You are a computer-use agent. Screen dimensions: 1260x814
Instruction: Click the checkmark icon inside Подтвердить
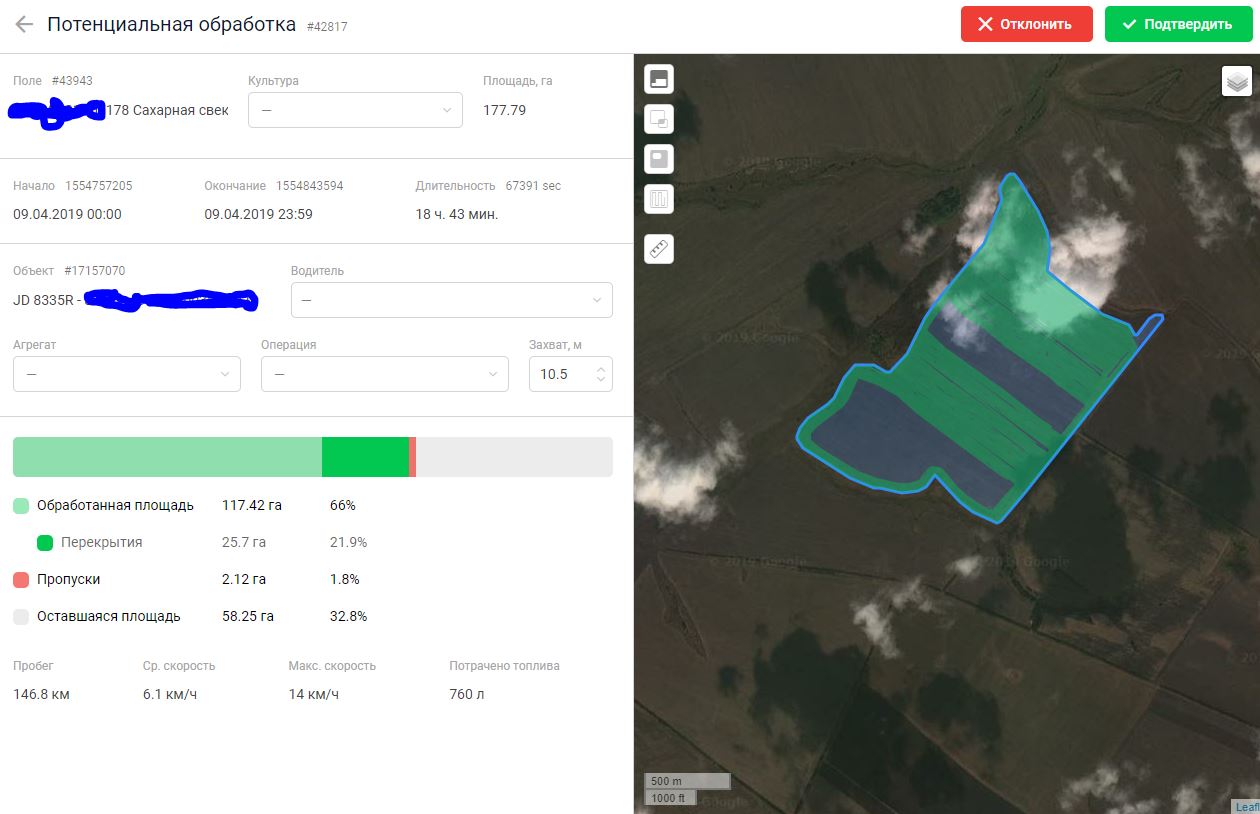click(1129, 25)
